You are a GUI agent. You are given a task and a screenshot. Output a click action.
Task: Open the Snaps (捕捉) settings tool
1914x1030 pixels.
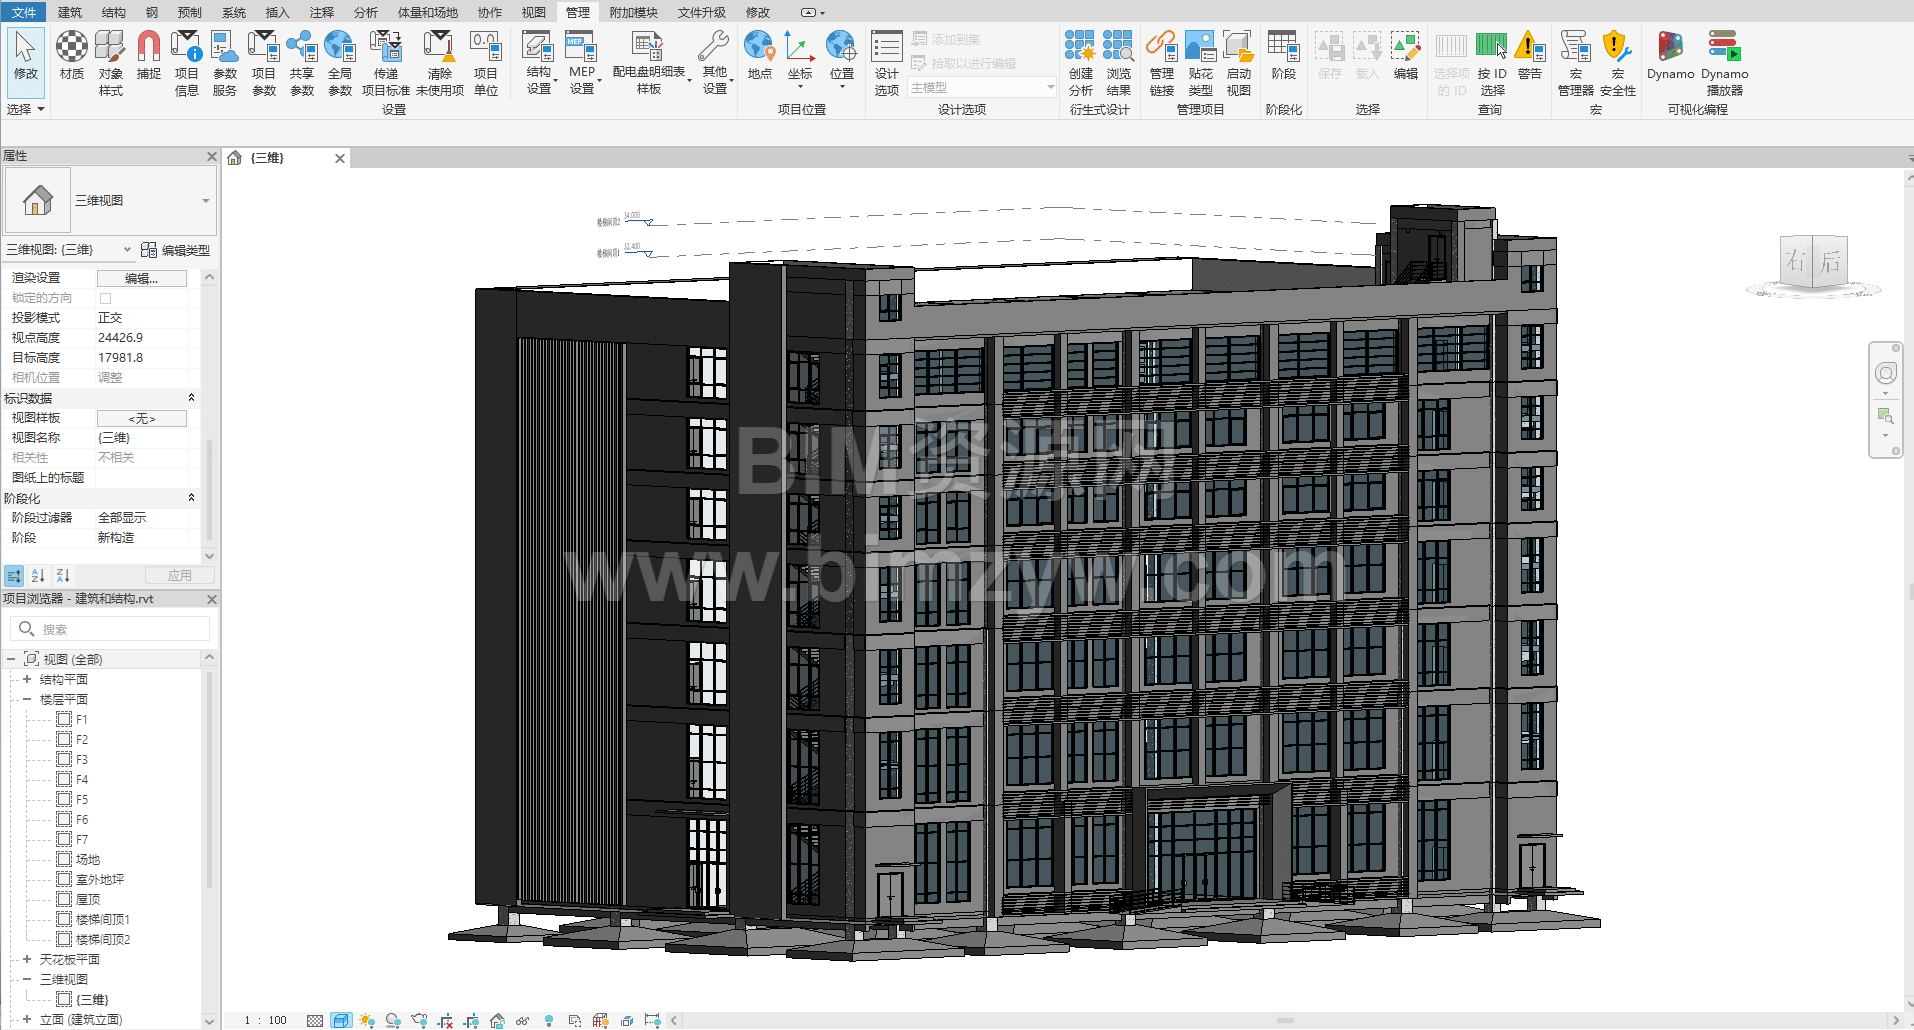(148, 55)
